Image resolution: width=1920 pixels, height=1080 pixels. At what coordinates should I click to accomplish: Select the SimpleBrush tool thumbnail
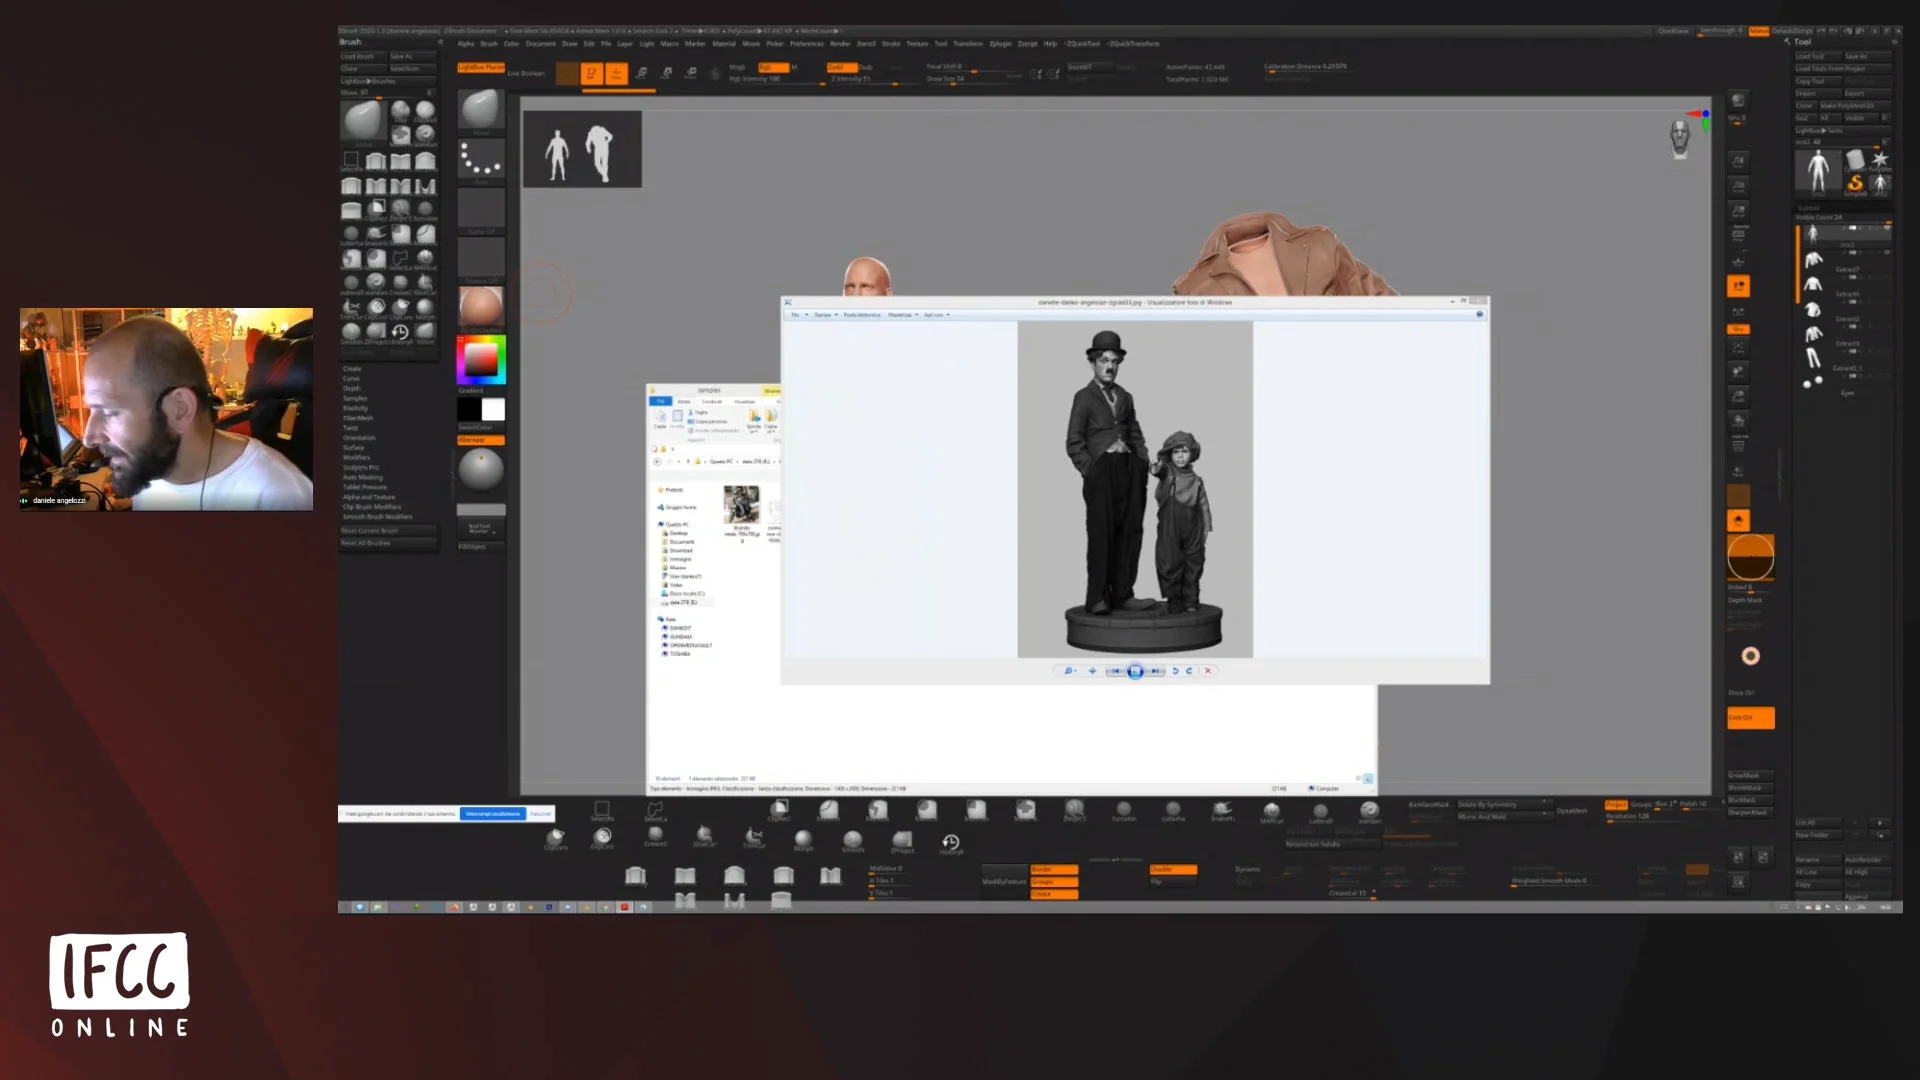(x=1856, y=184)
